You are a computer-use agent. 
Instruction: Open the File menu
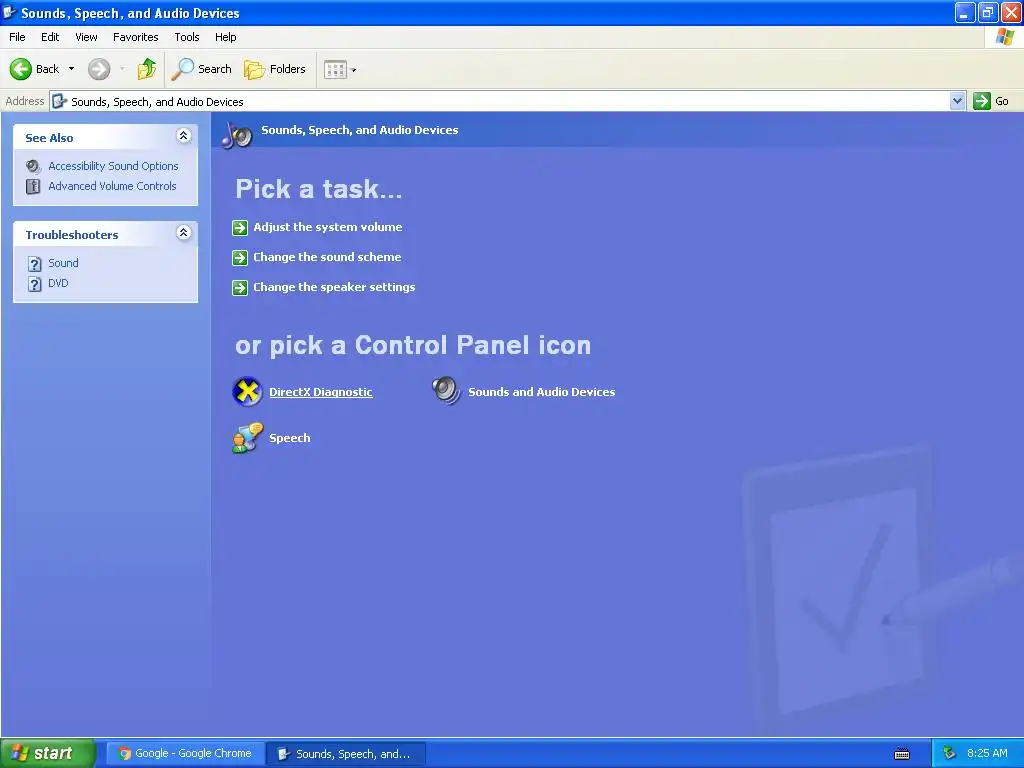tap(17, 37)
